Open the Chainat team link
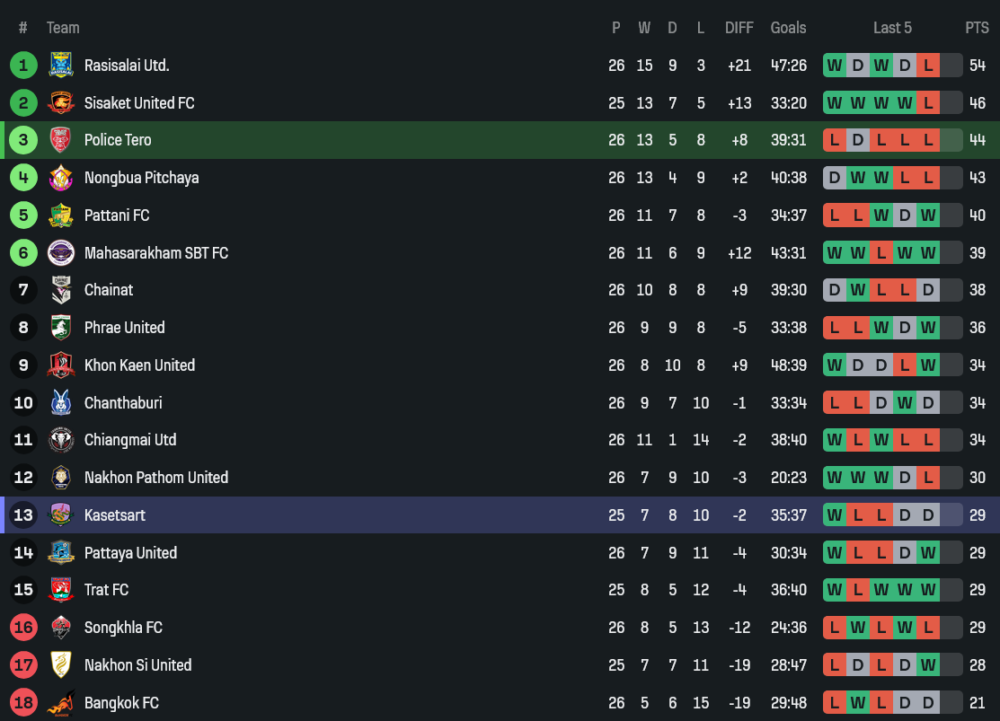The width and height of the screenshot is (1000, 721). (x=108, y=290)
